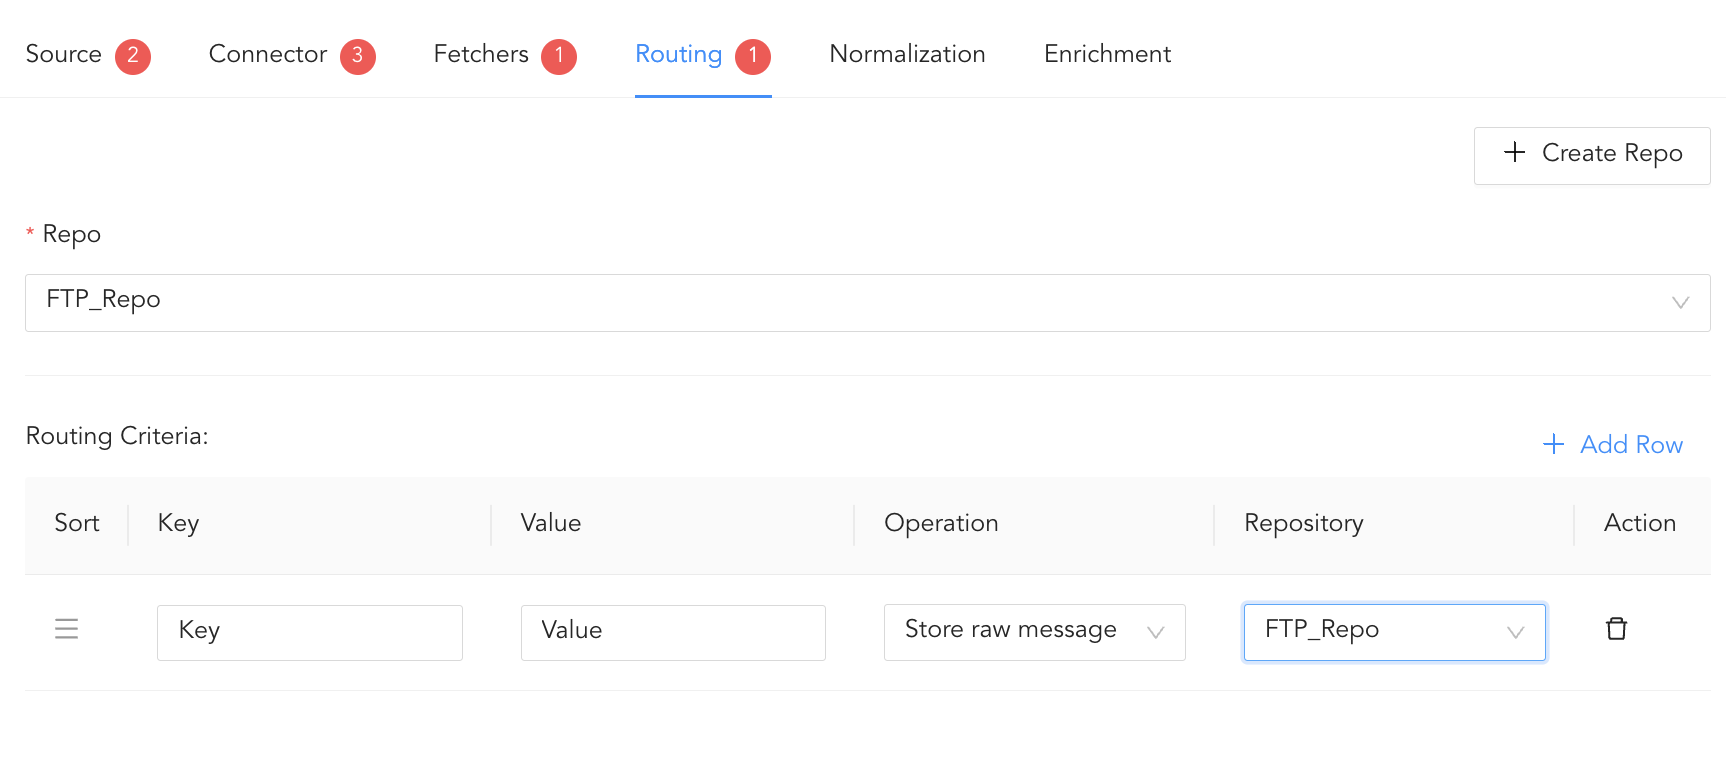
Task: Switch to the Fetchers tab label
Action: click(x=481, y=54)
